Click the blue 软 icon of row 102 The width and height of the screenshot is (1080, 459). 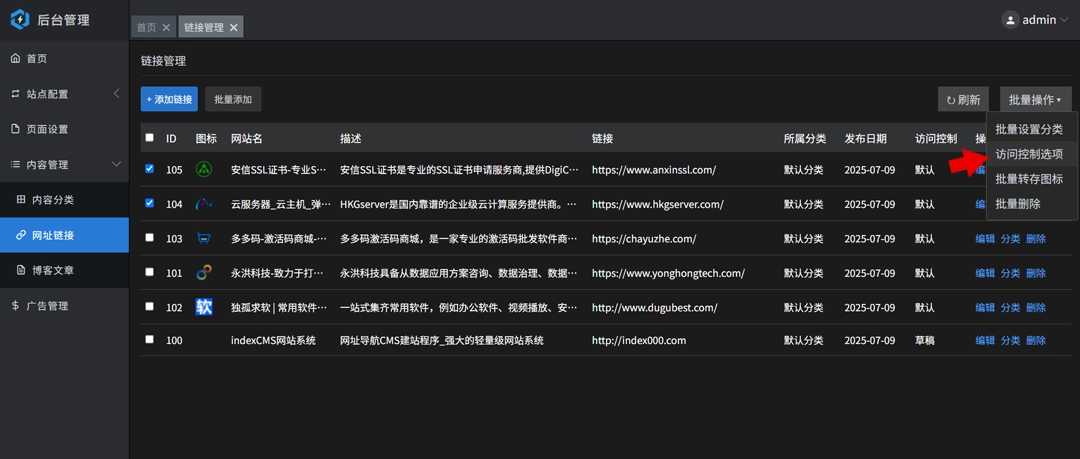[204, 307]
